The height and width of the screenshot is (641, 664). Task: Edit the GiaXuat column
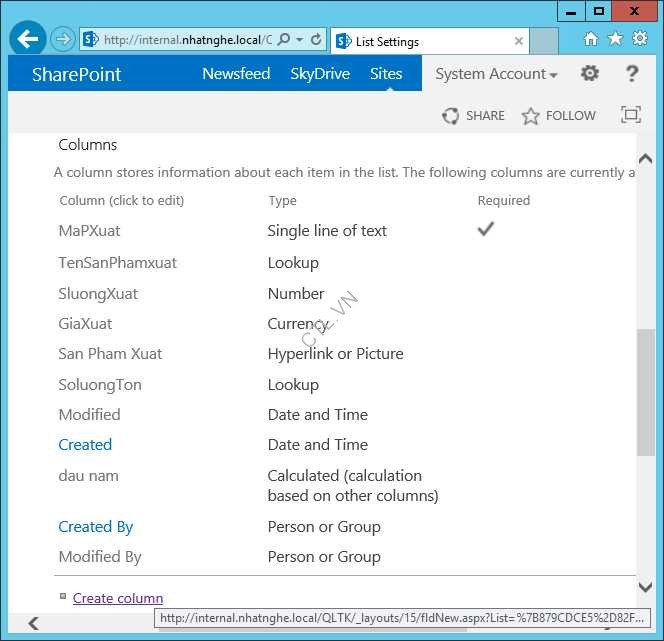click(x=85, y=324)
